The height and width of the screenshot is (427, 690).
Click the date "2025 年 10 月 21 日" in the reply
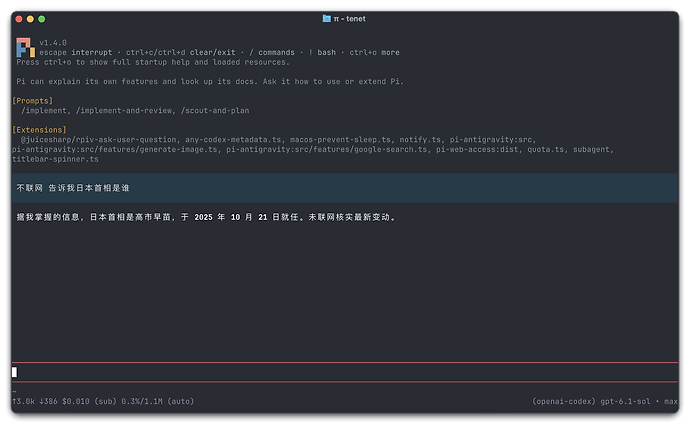point(237,217)
